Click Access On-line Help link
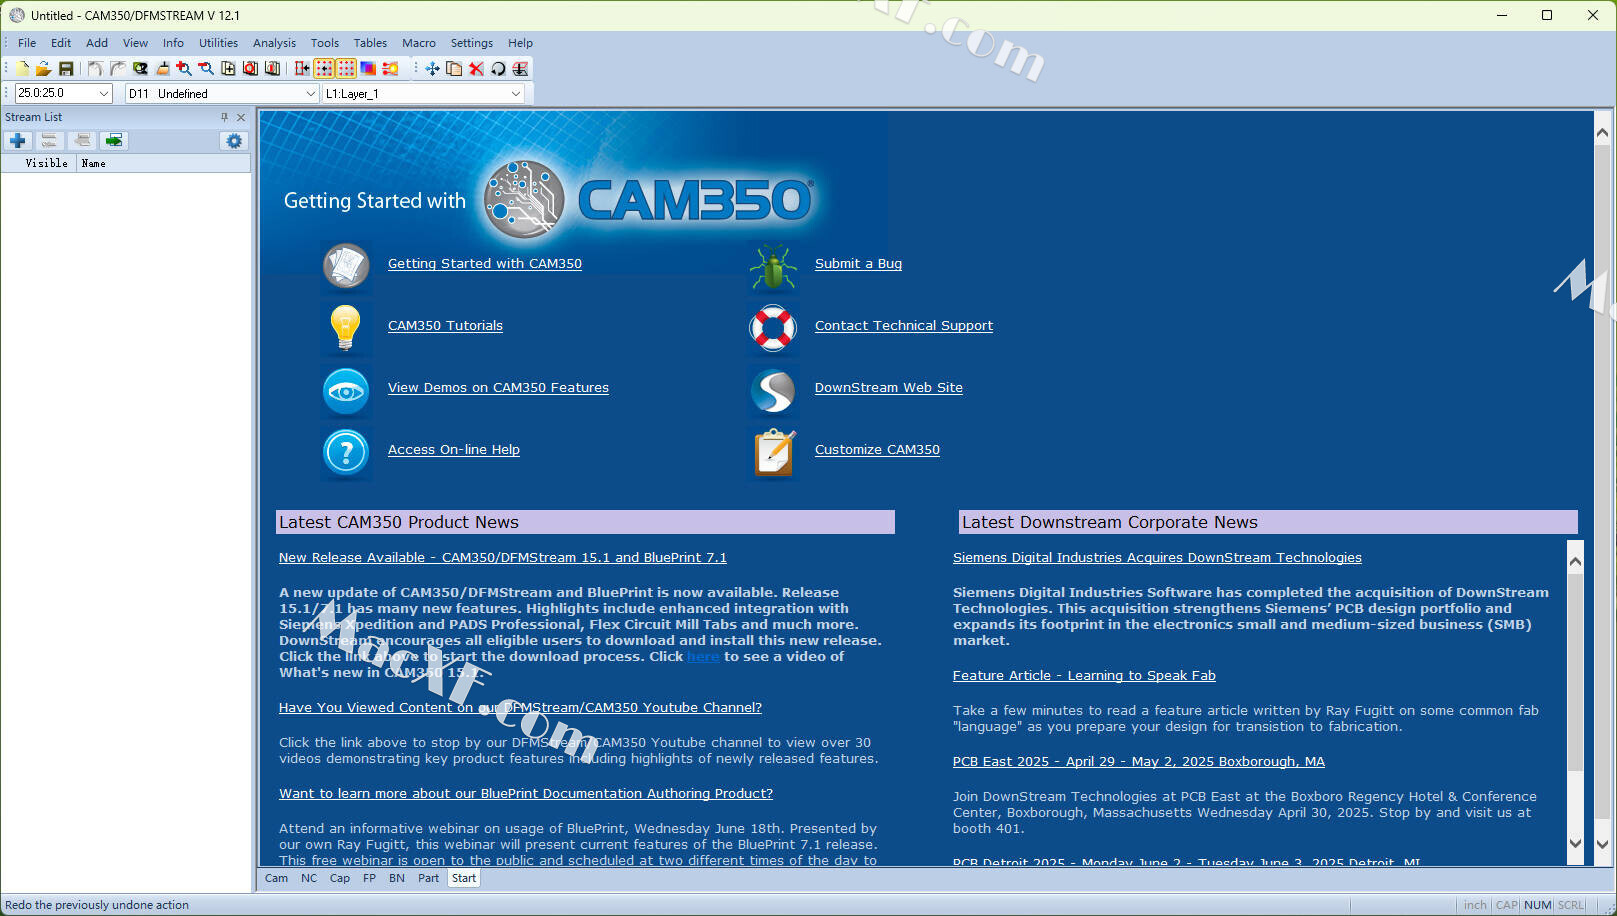This screenshot has width=1617, height=916. click(x=454, y=450)
